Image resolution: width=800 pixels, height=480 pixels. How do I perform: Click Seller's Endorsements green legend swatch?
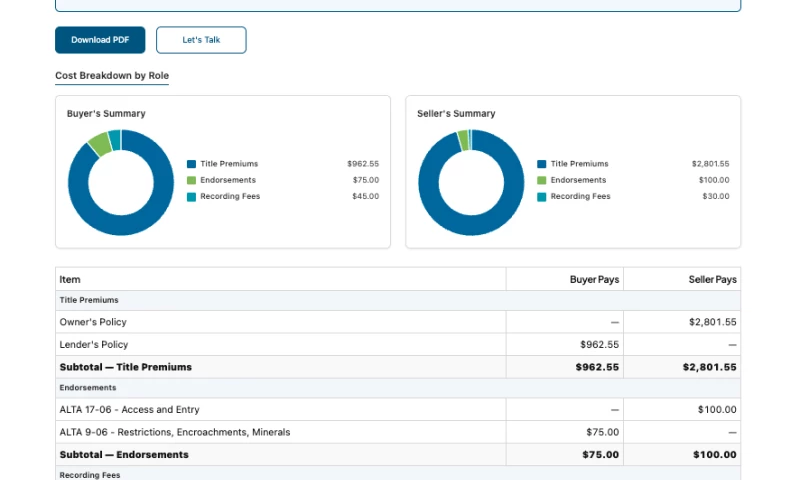click(542, 180)
